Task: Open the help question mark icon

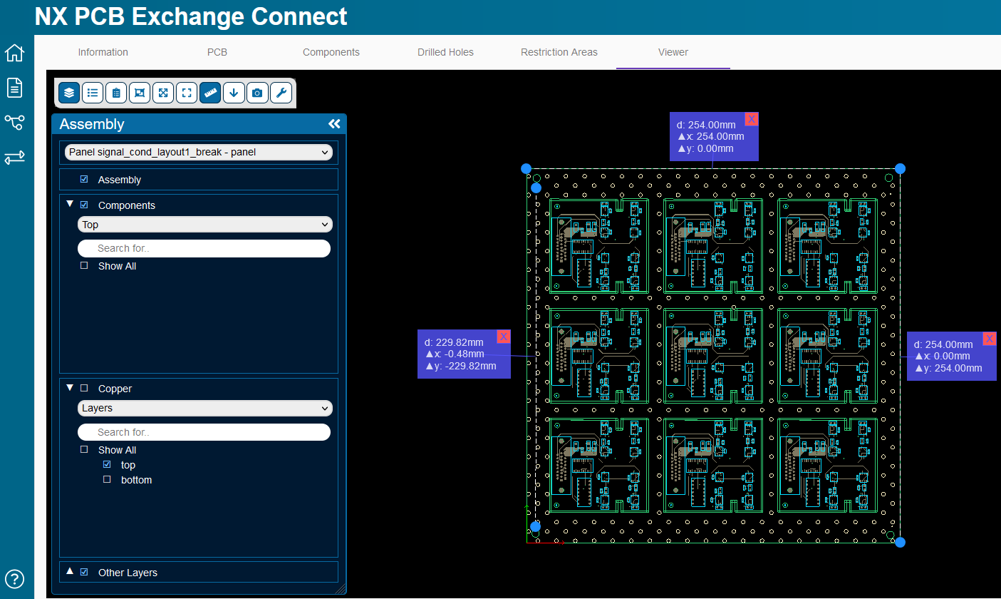Action: point(14,578)
